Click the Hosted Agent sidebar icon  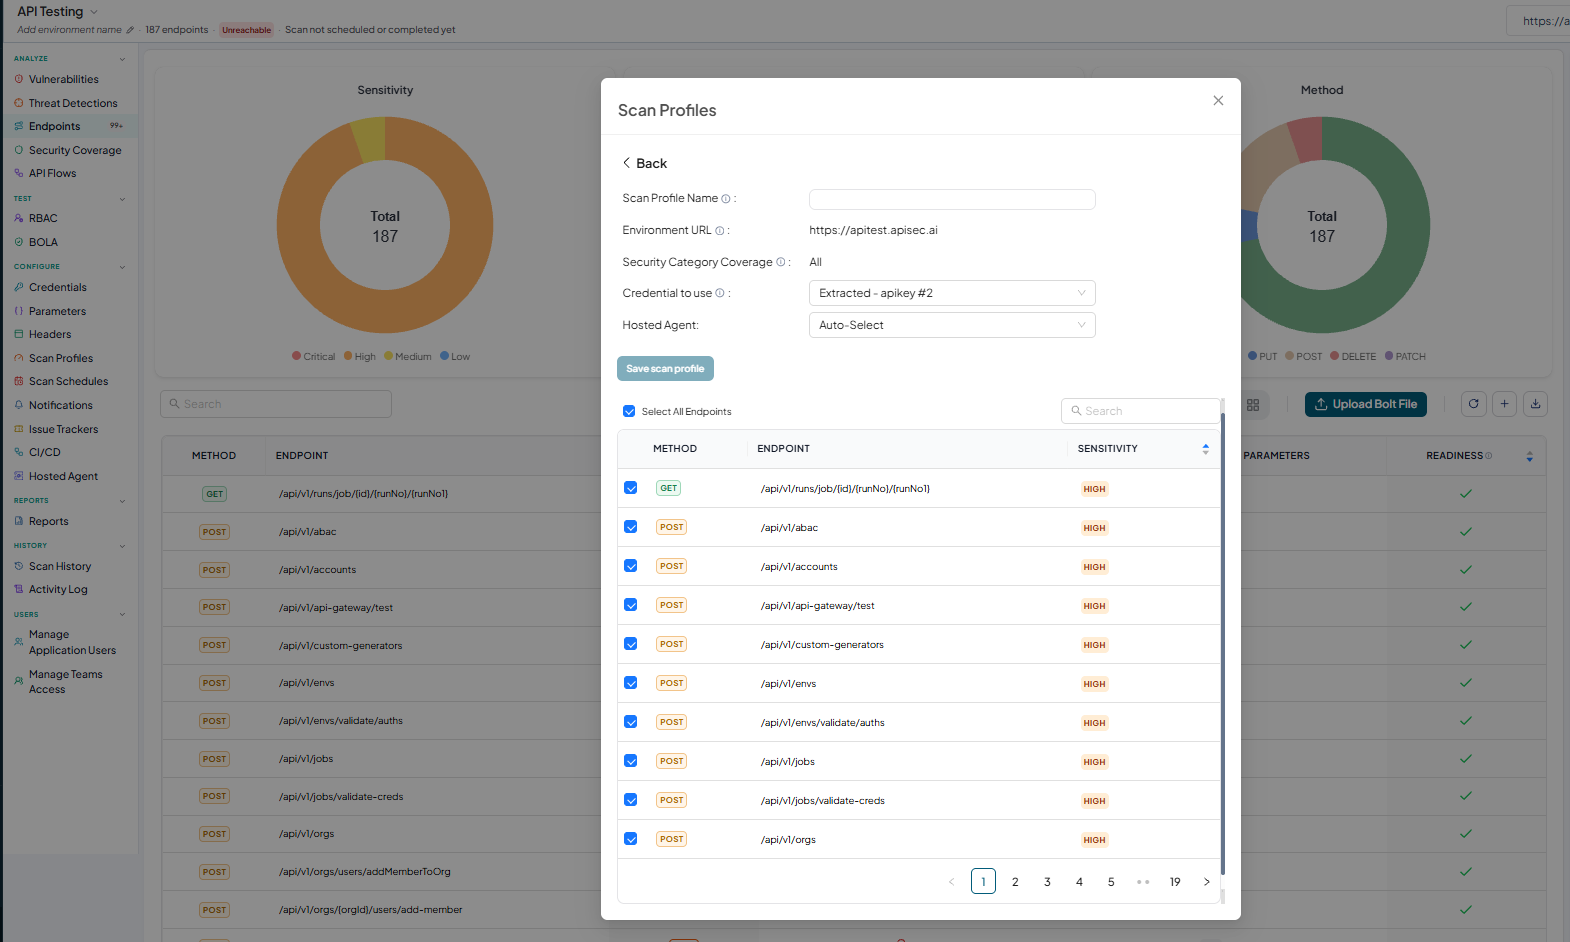coord(19,476)
